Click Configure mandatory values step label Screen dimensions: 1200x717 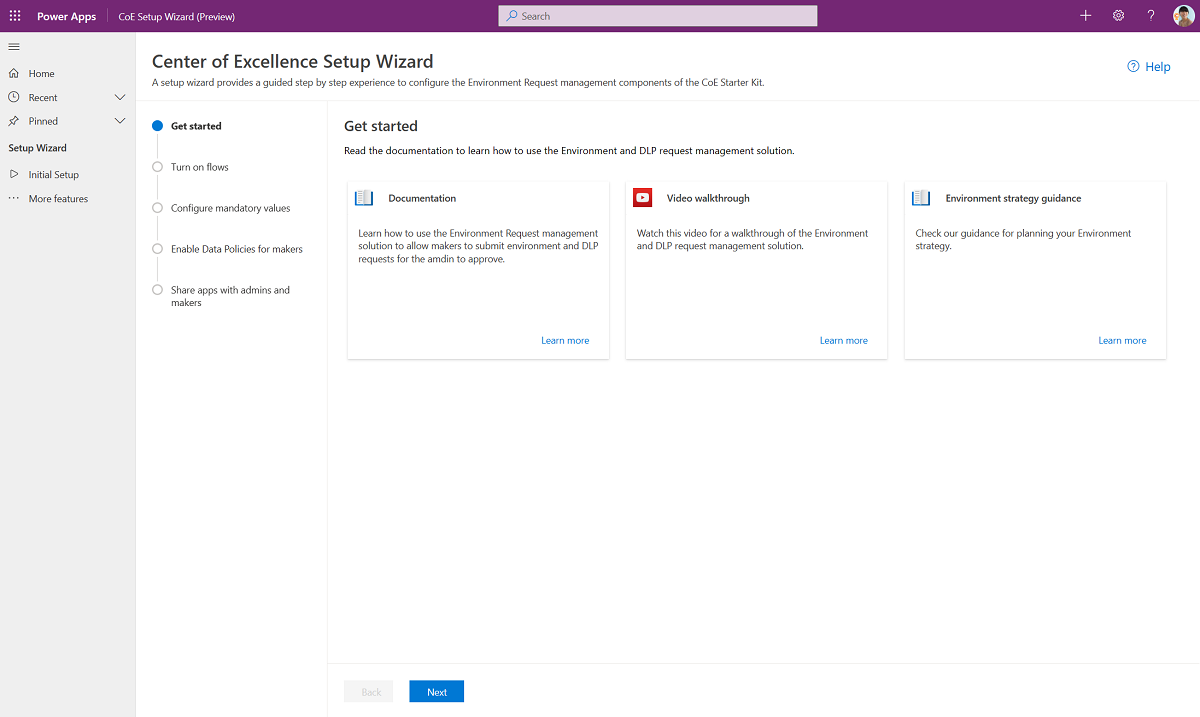tap(231, 208)
